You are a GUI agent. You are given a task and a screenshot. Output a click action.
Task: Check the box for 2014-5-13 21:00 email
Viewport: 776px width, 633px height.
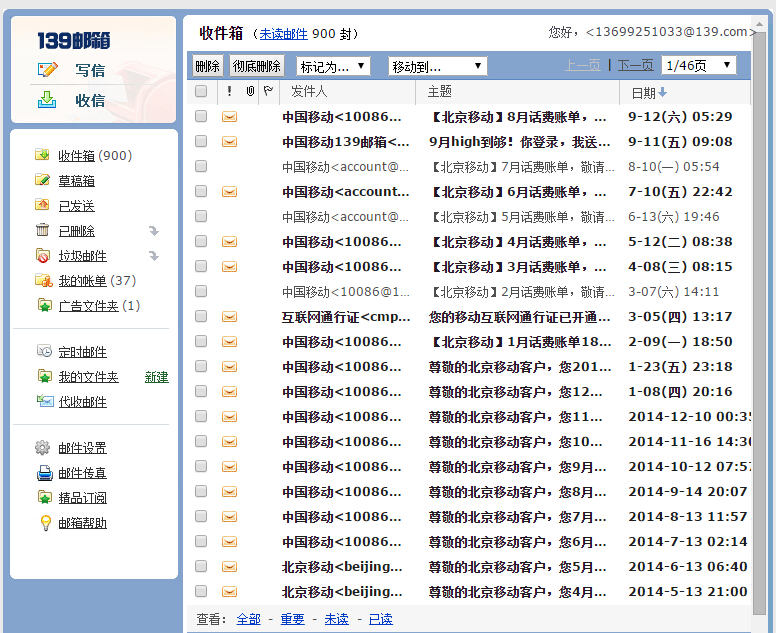(x=201, y=591)
